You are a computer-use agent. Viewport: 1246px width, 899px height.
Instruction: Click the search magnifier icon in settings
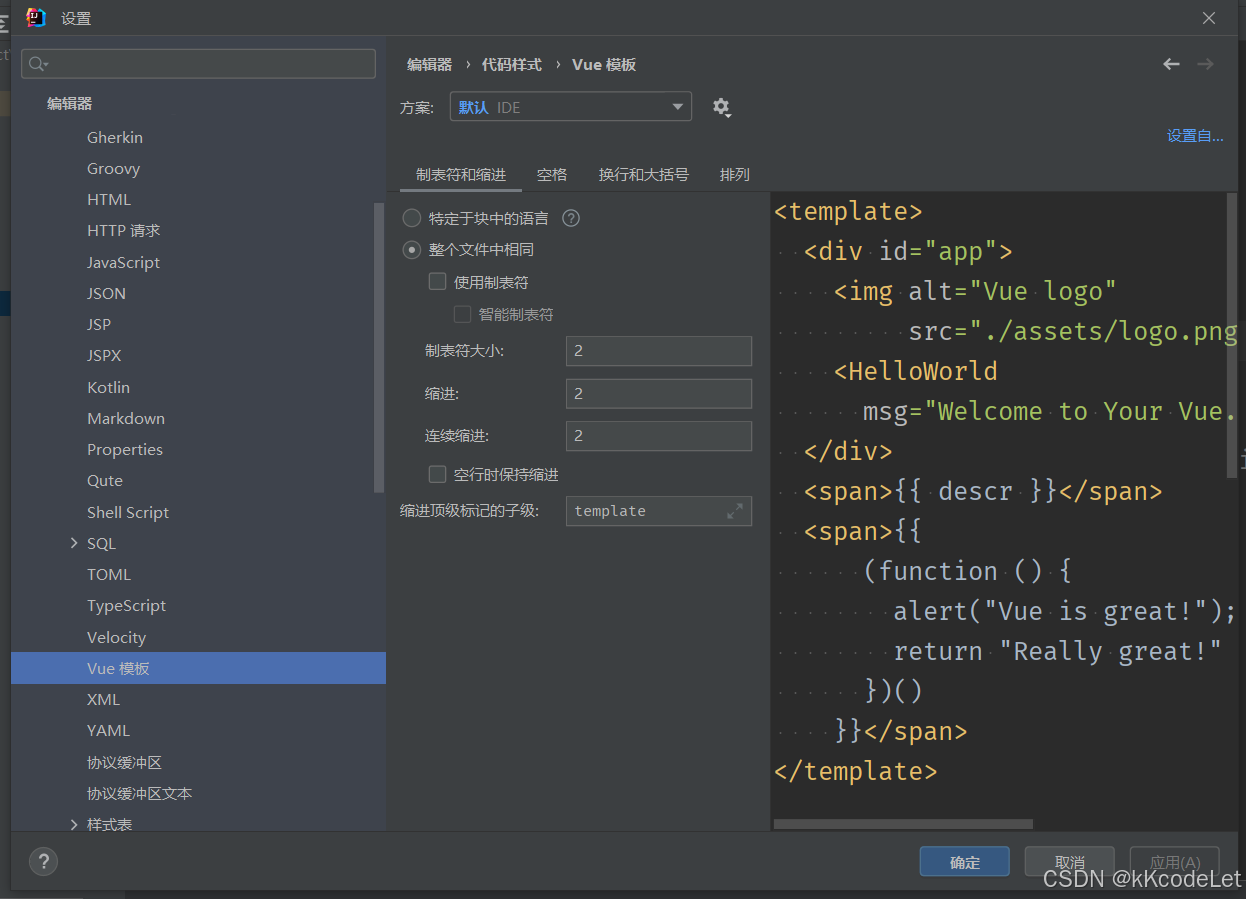point(38,64)
